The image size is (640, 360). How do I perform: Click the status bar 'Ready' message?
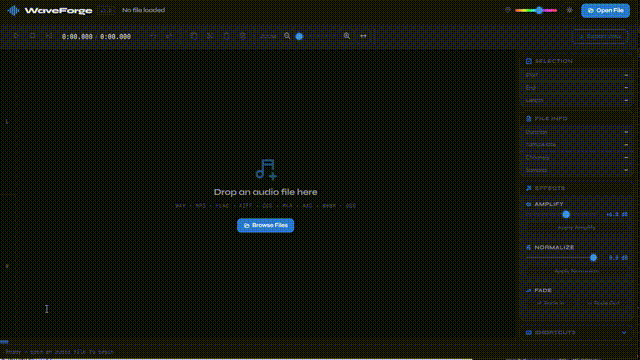[60, 351]
